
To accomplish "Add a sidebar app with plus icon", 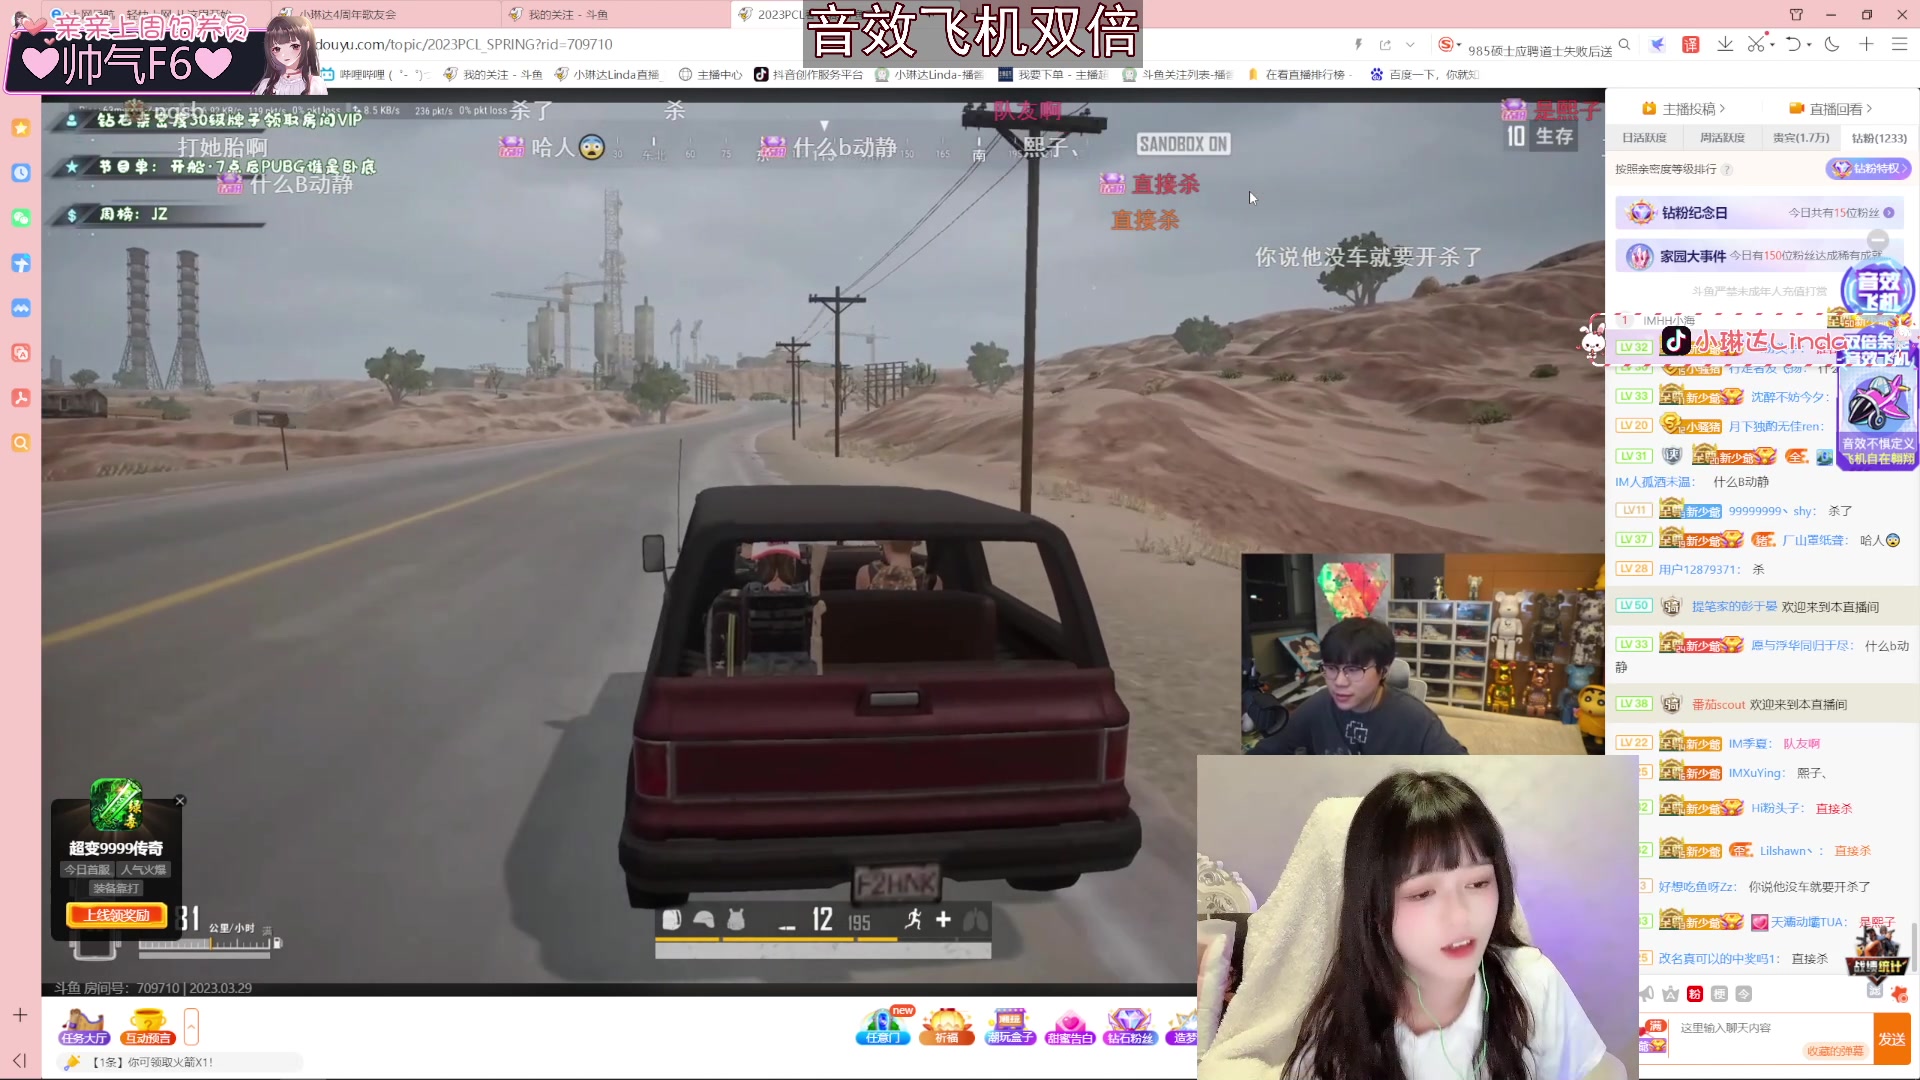I will (x=20, y=1015).
